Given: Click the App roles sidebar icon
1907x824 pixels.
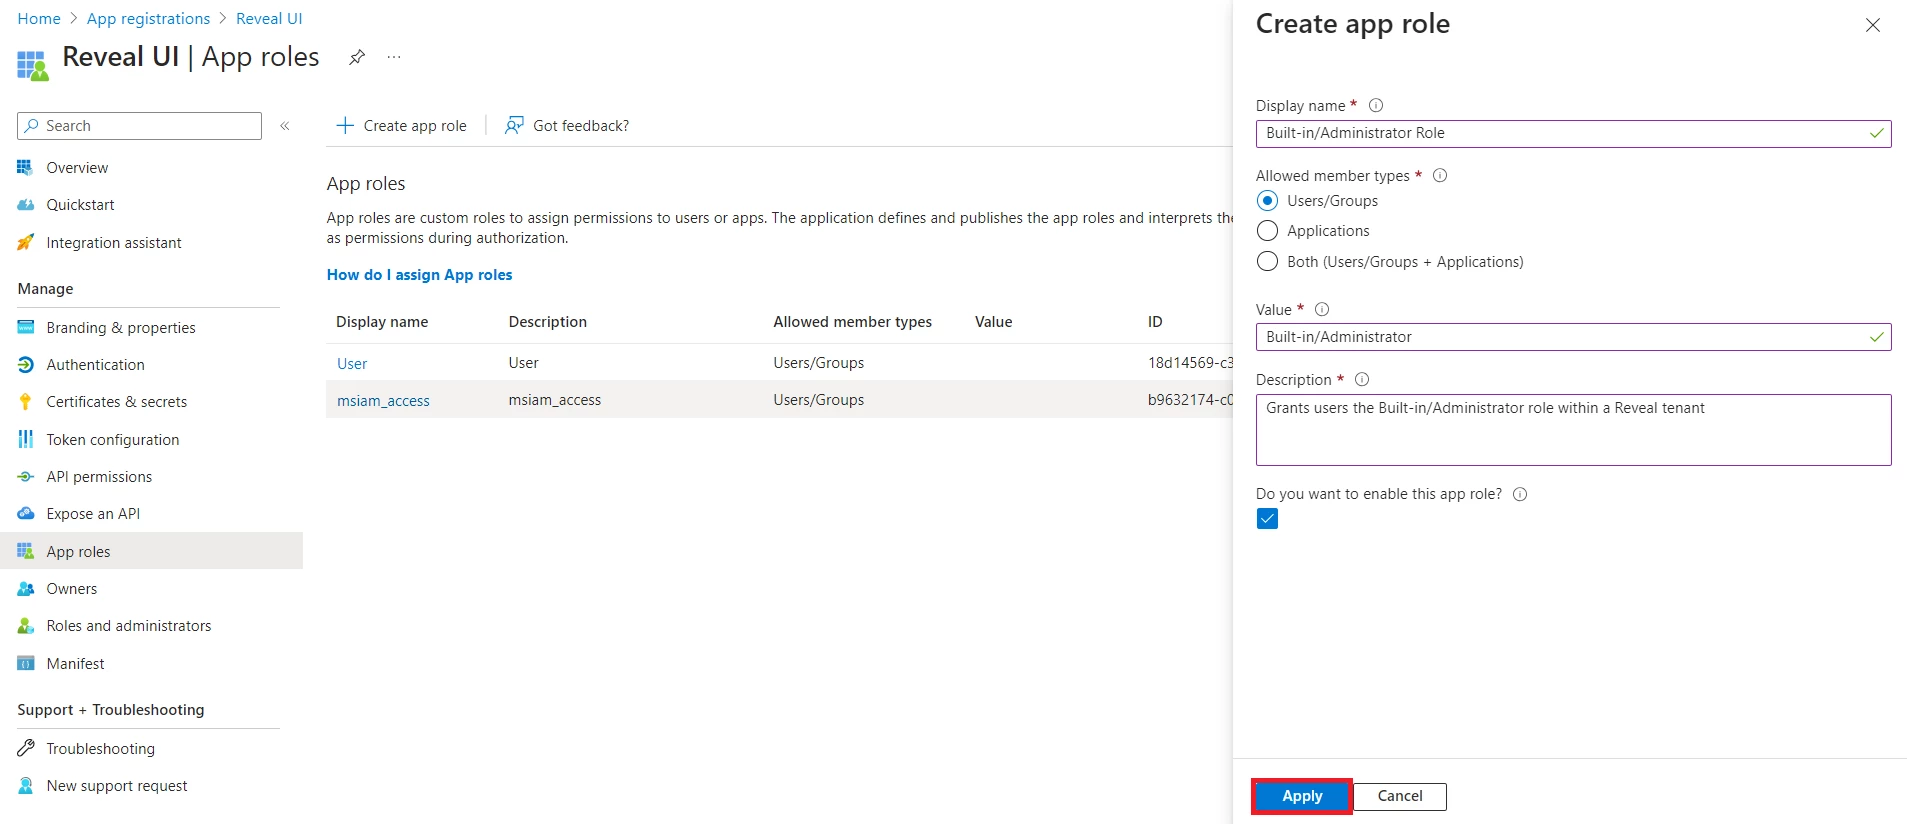Looking at the screenshot, I should 26,551.
